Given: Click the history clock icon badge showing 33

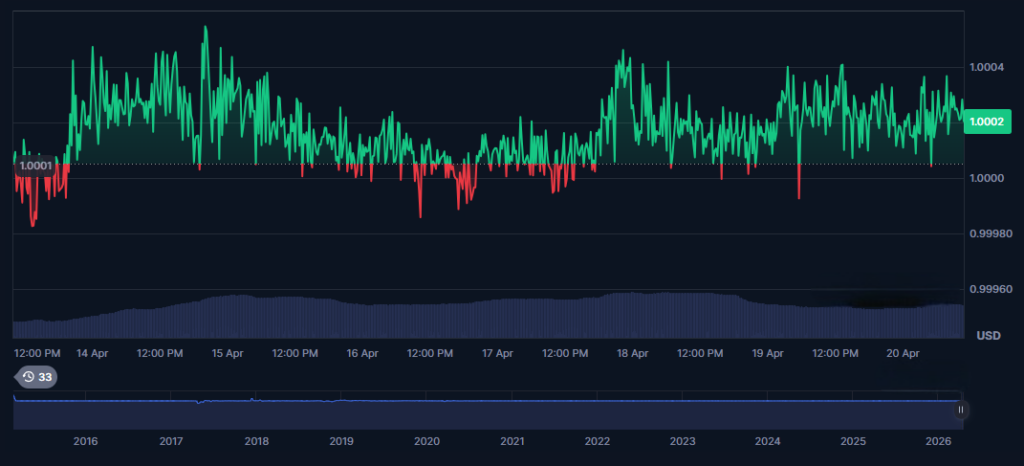Looking at the screenshot, I should pos(36,377).
